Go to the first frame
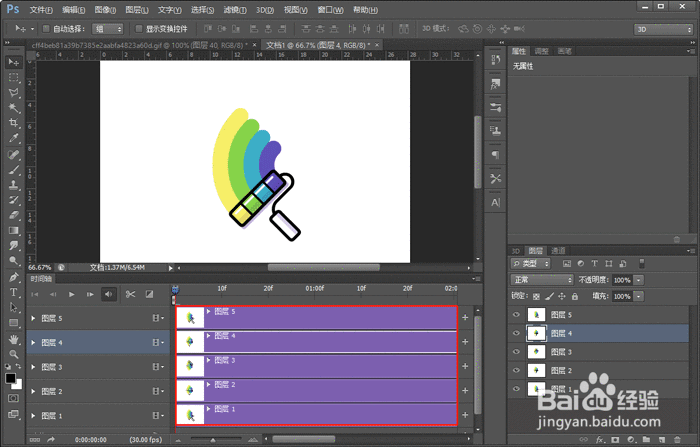 [34, 294]
